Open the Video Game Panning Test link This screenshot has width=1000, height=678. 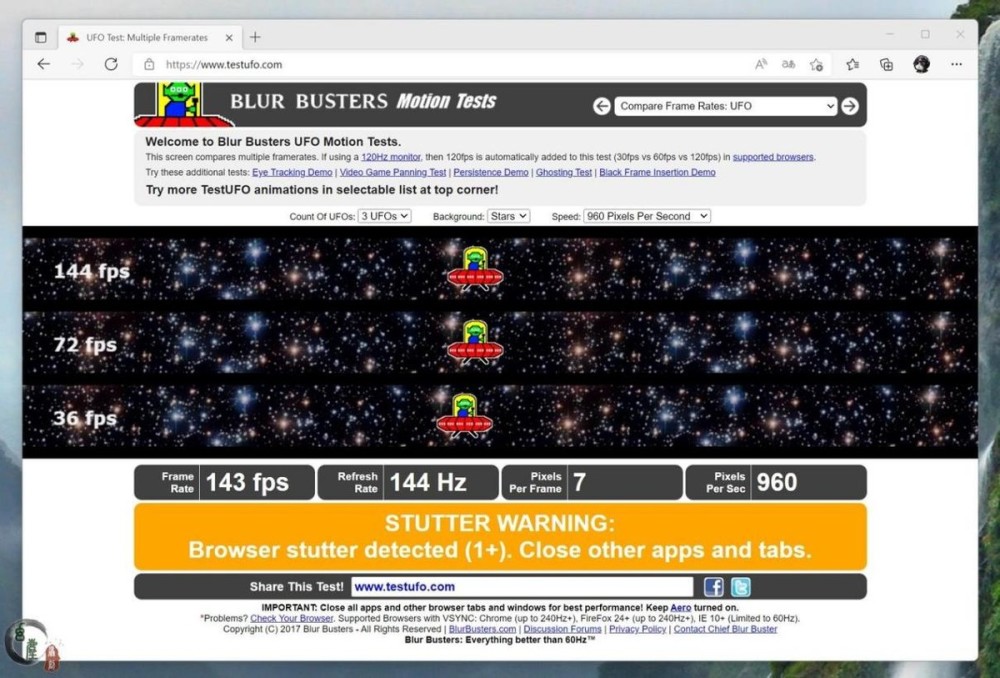[393, 172]
